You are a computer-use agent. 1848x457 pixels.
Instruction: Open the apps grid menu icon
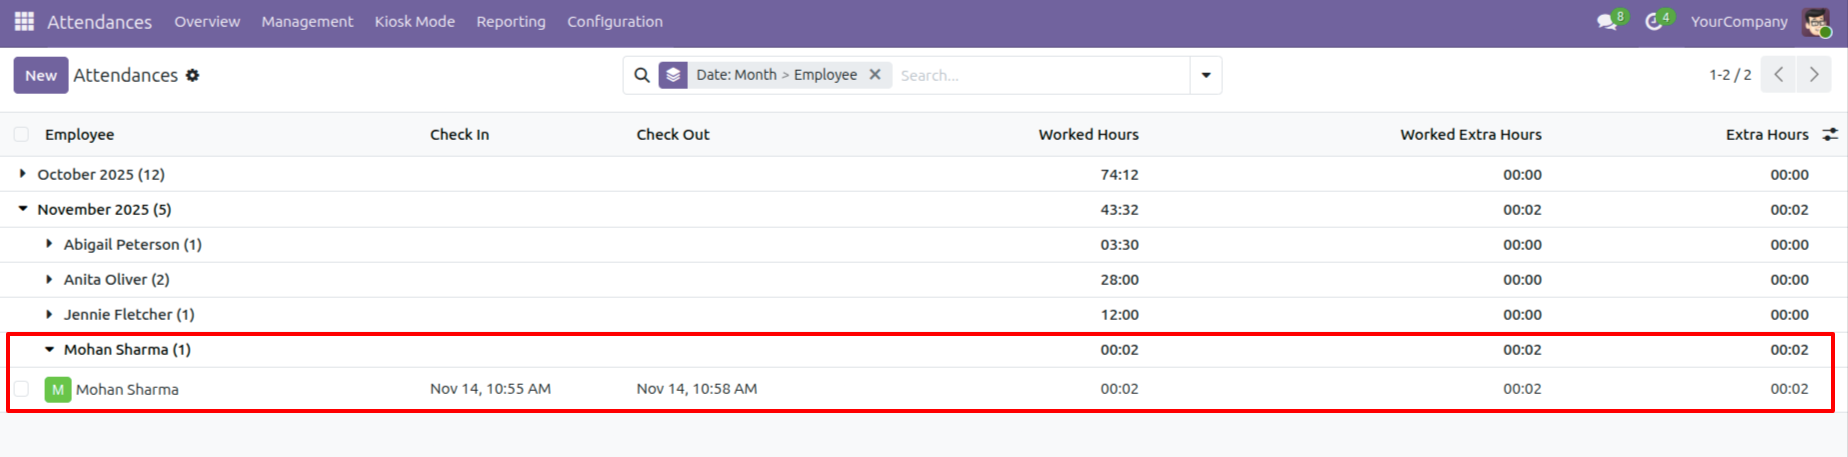(24, 21)
